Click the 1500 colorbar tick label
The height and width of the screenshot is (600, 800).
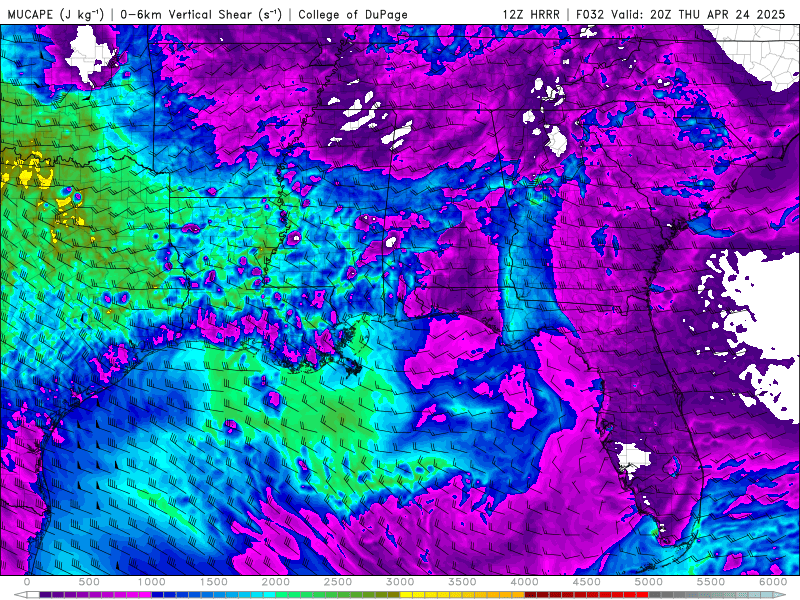tap(213, 582)
